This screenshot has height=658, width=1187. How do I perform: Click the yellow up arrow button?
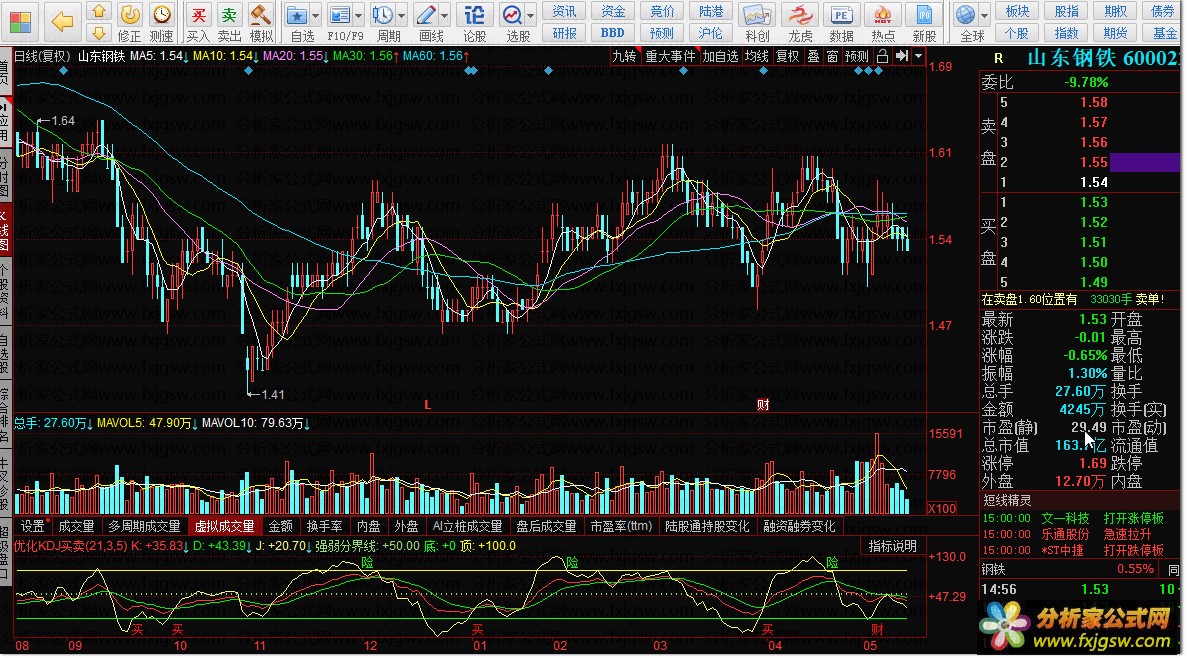(98, 11)
